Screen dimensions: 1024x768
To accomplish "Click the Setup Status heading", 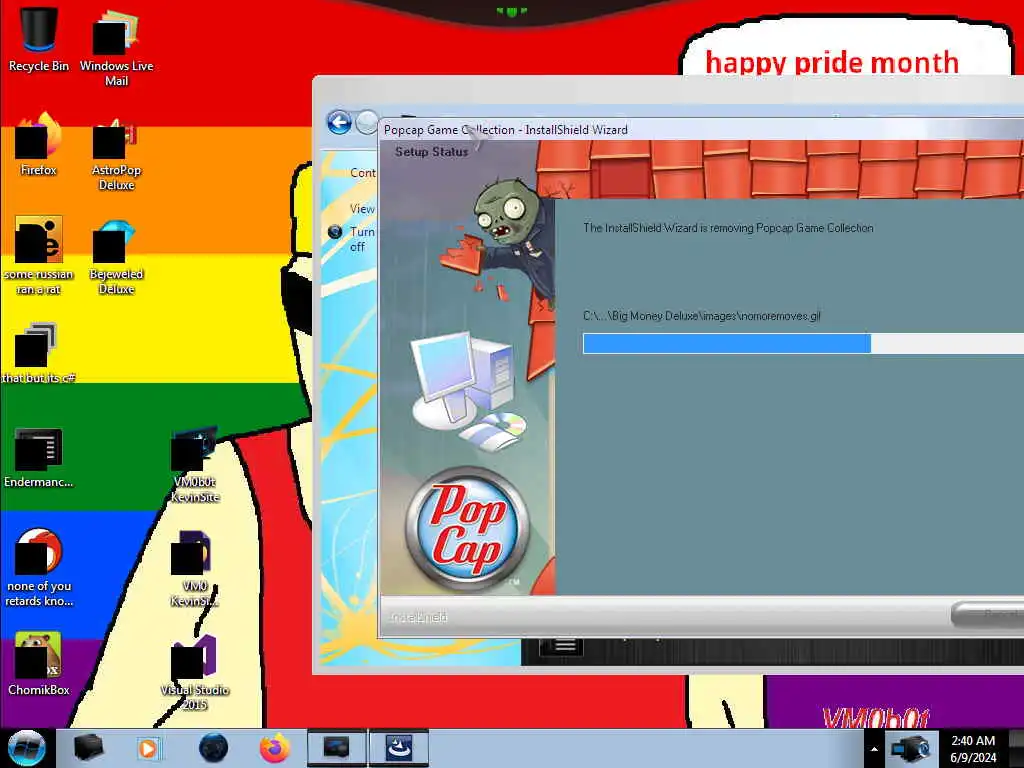I will point(432,152).
